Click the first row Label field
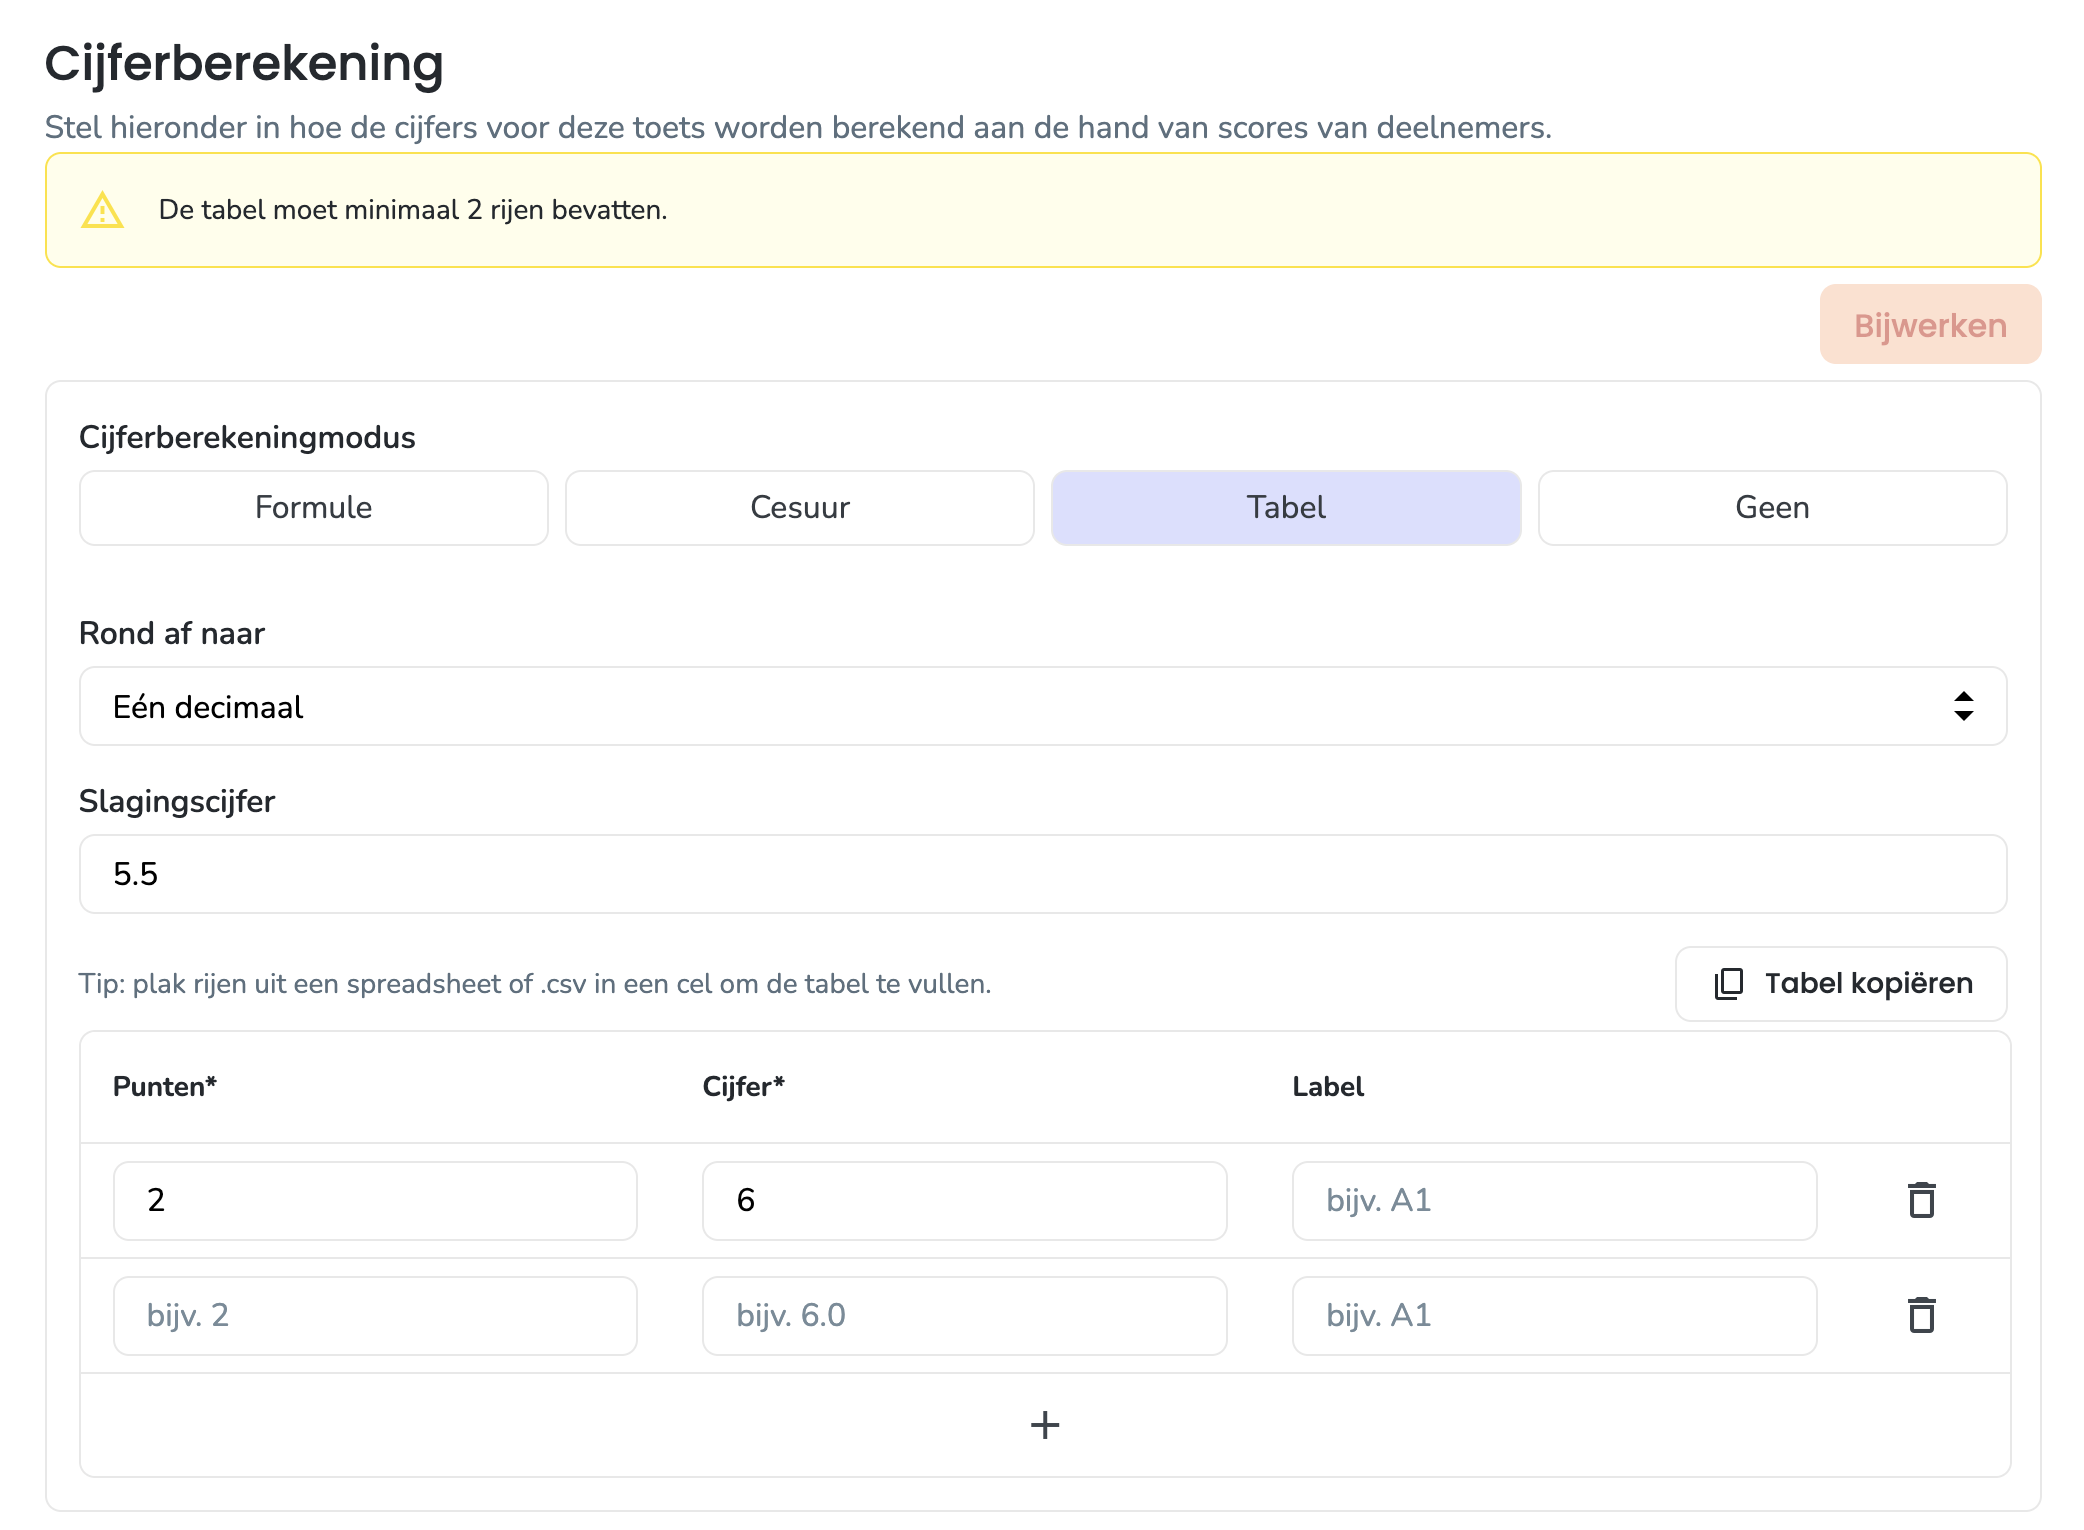The image size is (2084, 1530). point(1555,1201)
